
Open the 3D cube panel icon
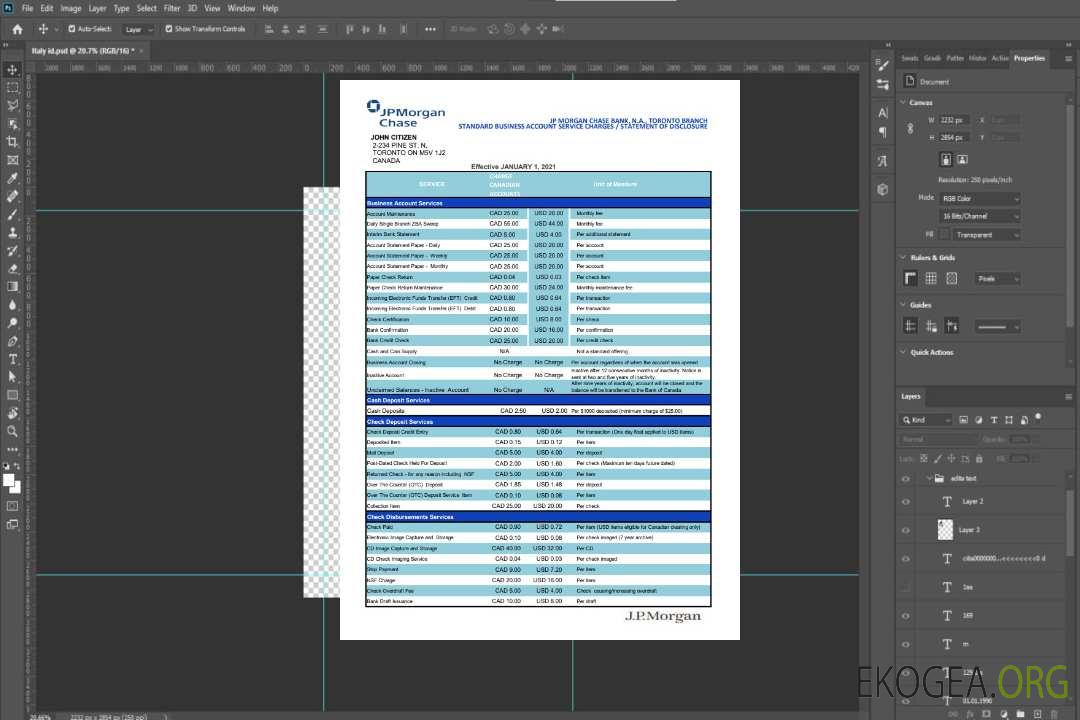pos(883,189)
